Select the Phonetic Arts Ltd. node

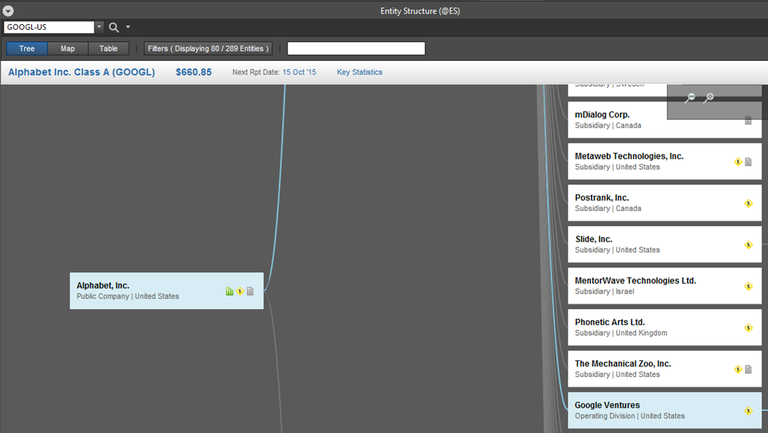tap(665, 327)
